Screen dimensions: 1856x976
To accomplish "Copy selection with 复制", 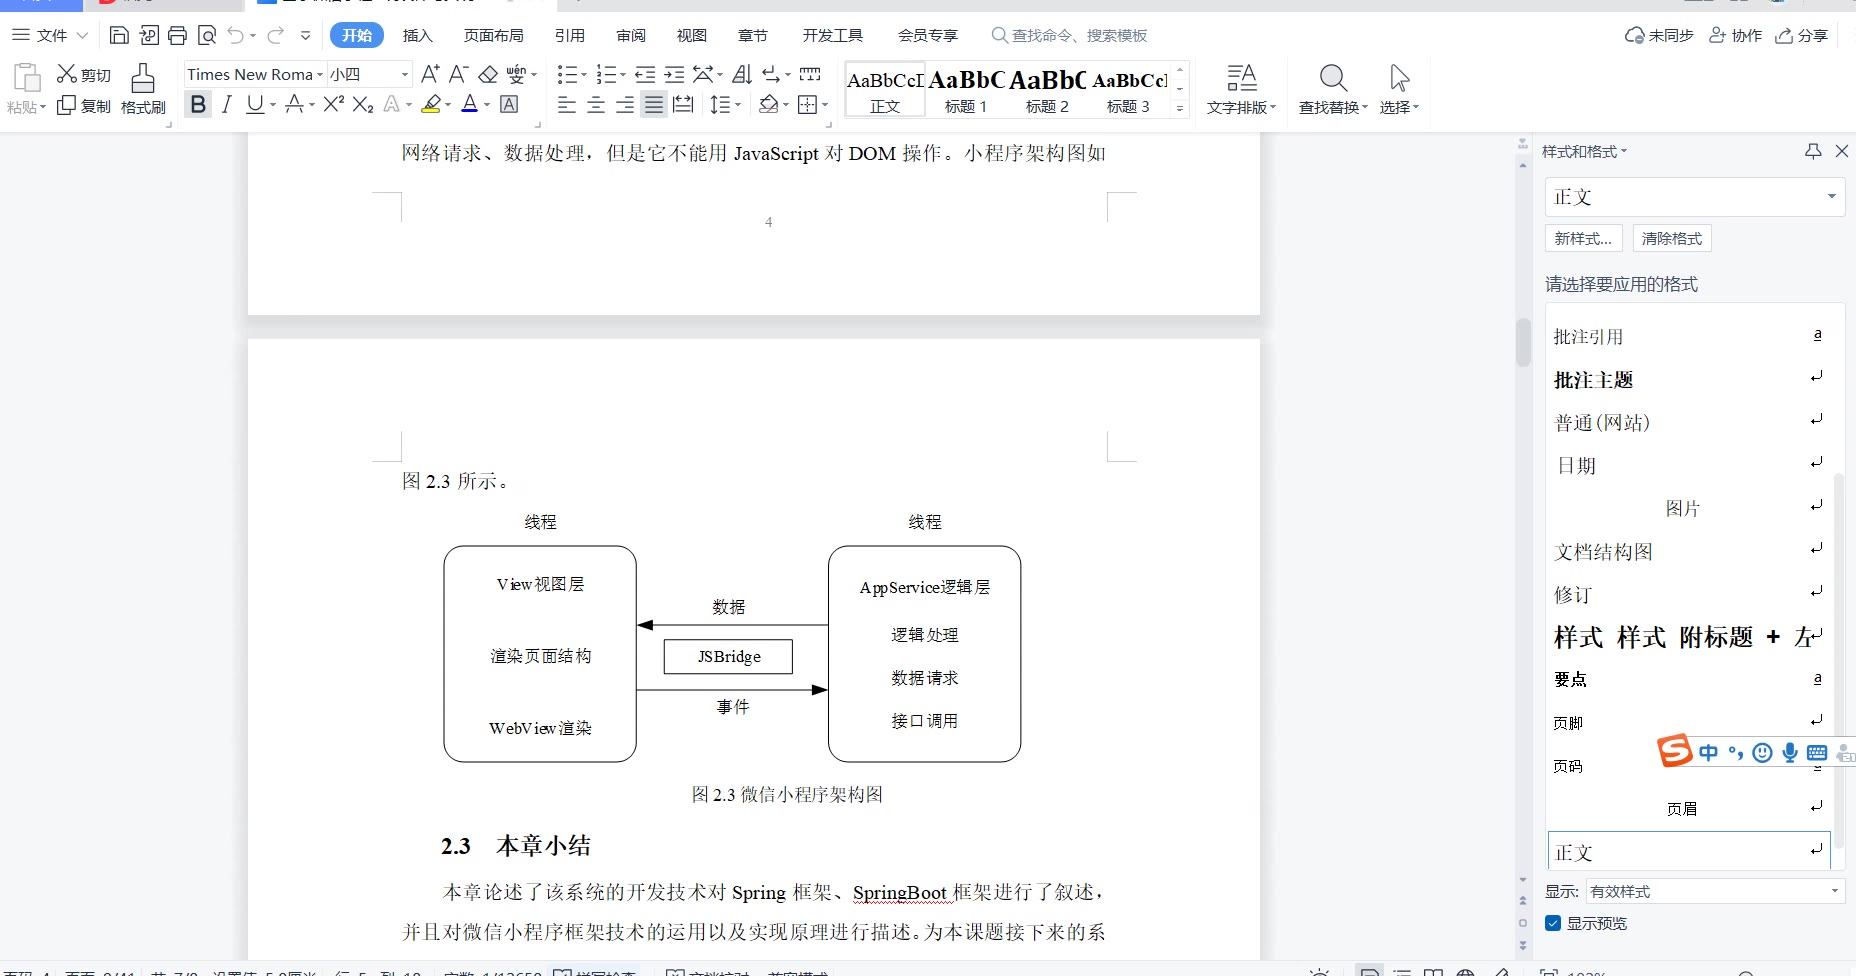I will coord(84,106).
